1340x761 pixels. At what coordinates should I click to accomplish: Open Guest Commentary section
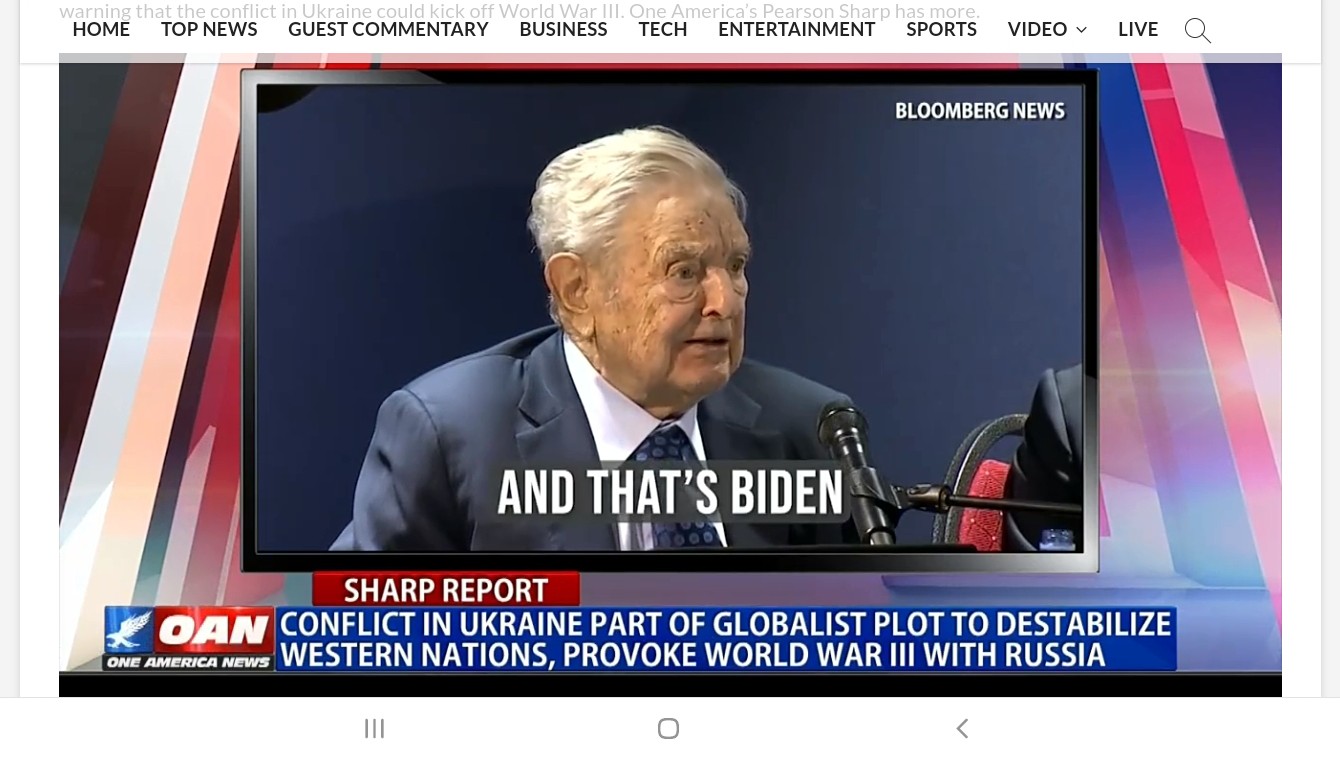click(388, 29)
